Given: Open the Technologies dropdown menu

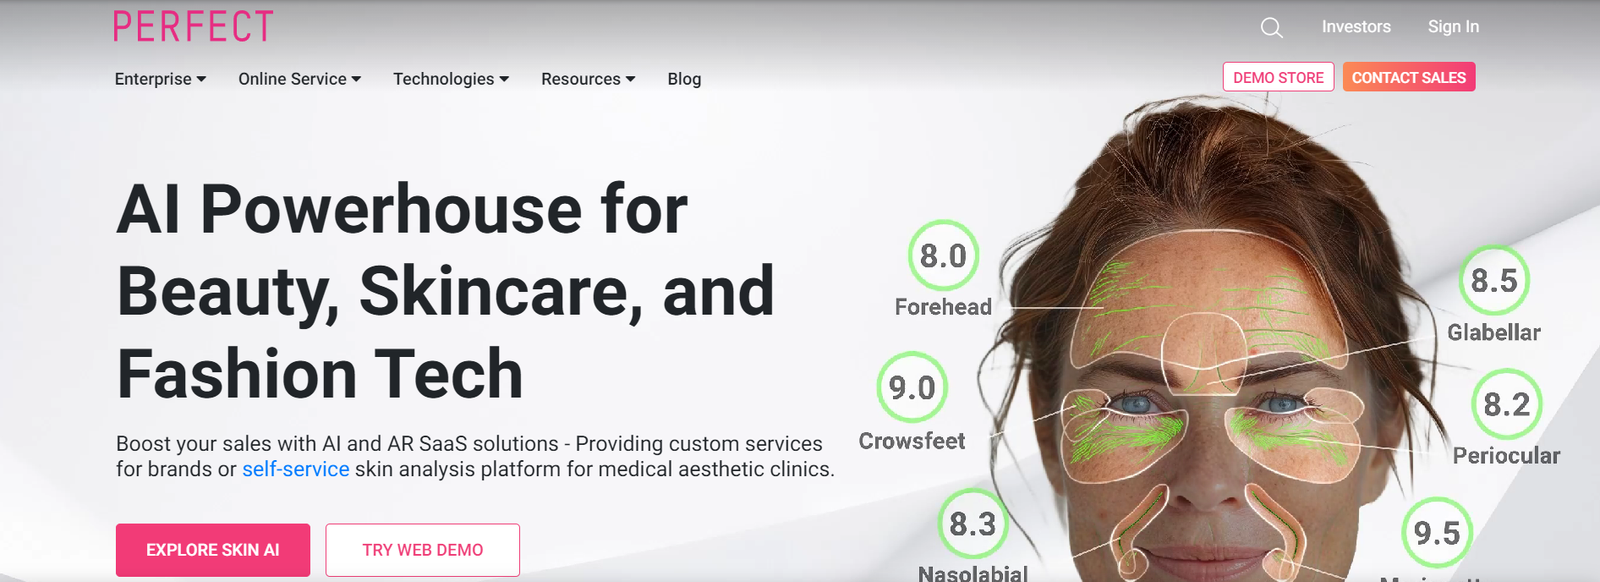Looking at the screenshot, I should point(451,79).
